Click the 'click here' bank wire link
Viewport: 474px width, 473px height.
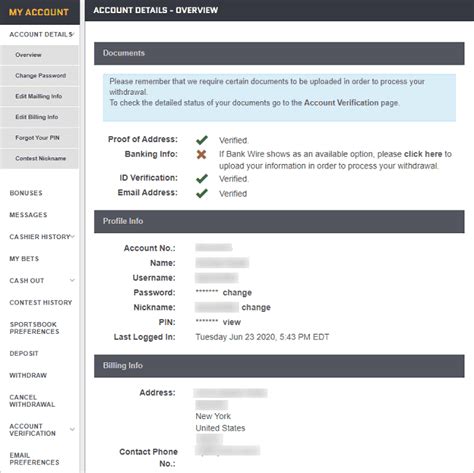pos(423,154)
